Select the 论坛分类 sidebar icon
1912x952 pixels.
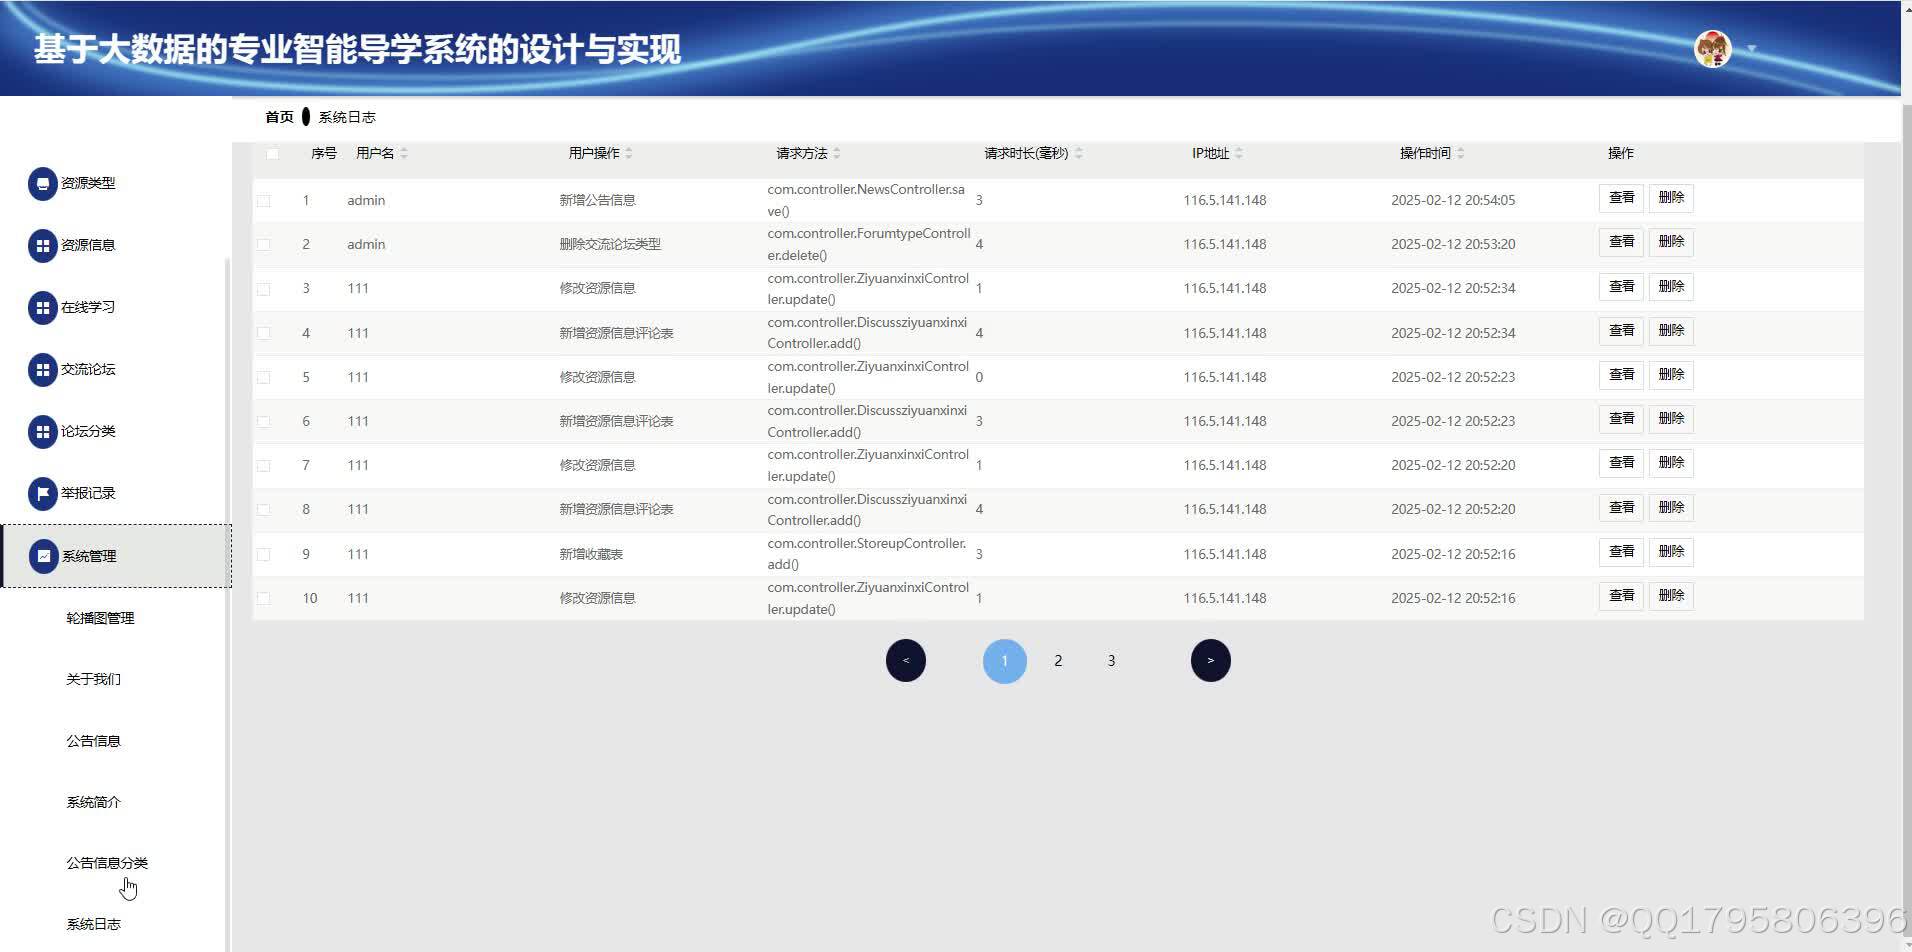coord(42,431)
